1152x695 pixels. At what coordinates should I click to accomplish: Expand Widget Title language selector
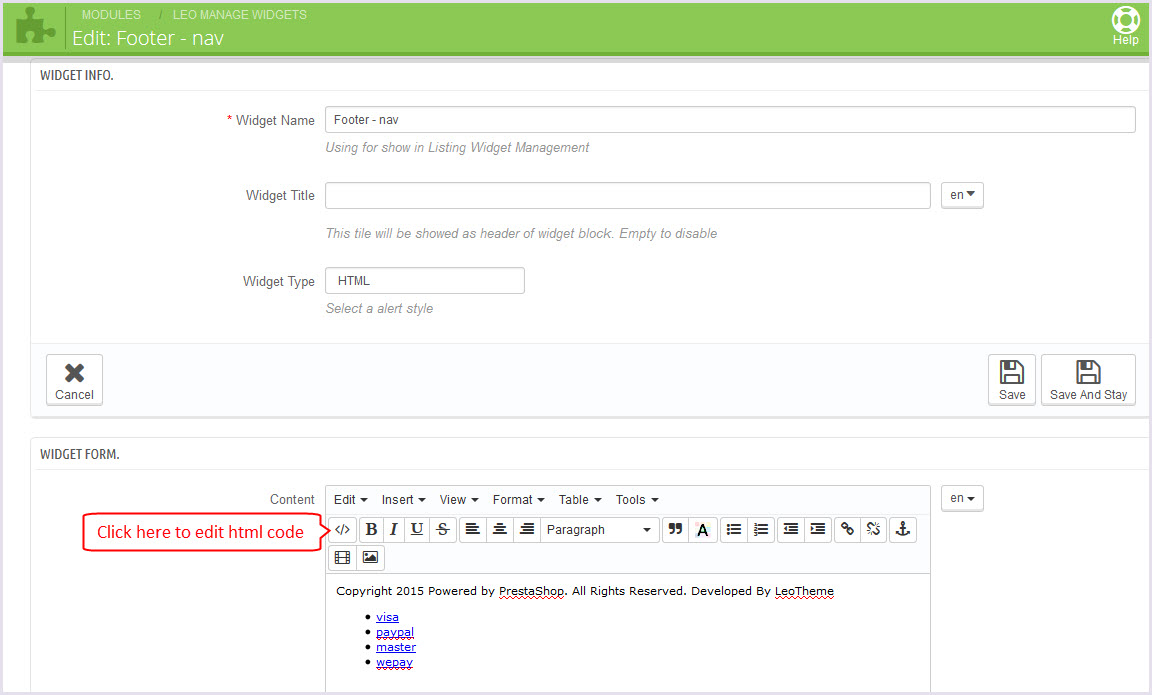[x=962, y=195]
